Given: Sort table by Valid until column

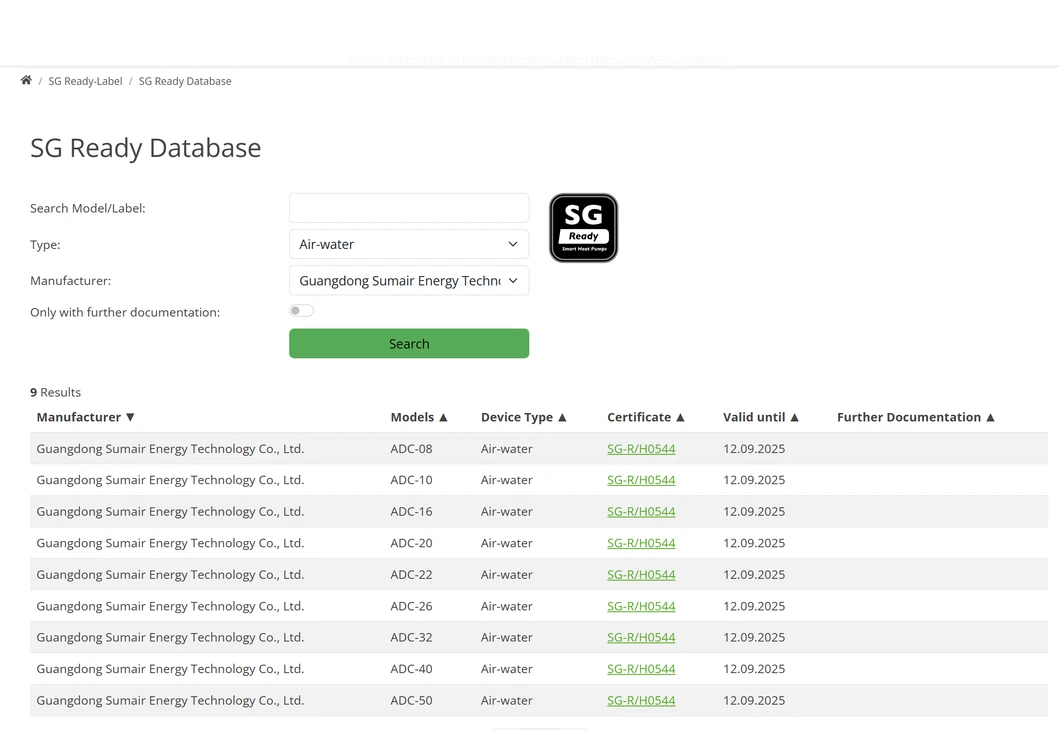Looking at the screenshot, I should point(760,417).
